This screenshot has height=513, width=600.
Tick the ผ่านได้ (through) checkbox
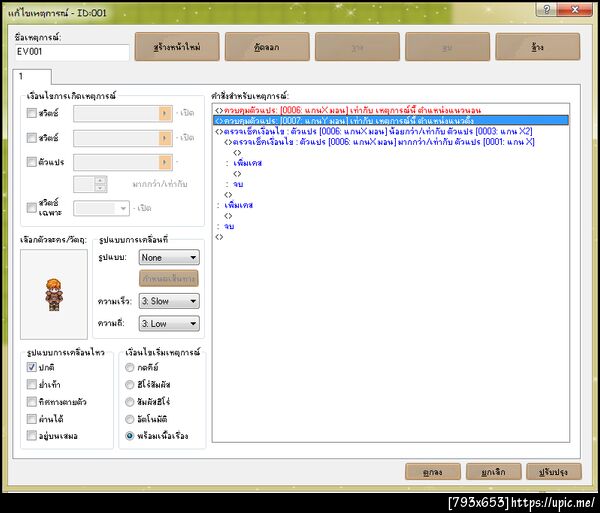[x=31, y=419]
